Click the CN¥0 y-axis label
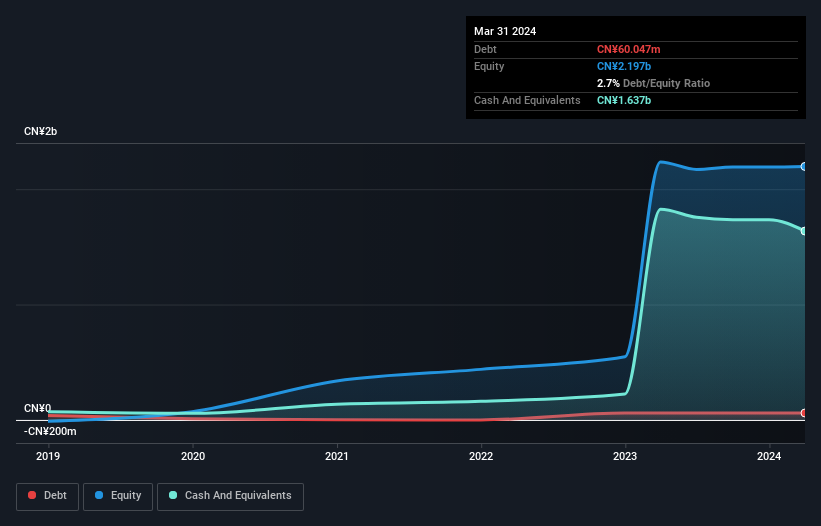Image resolution: width=821 pixels, height=526 pixels. click(x=37, y=408)
